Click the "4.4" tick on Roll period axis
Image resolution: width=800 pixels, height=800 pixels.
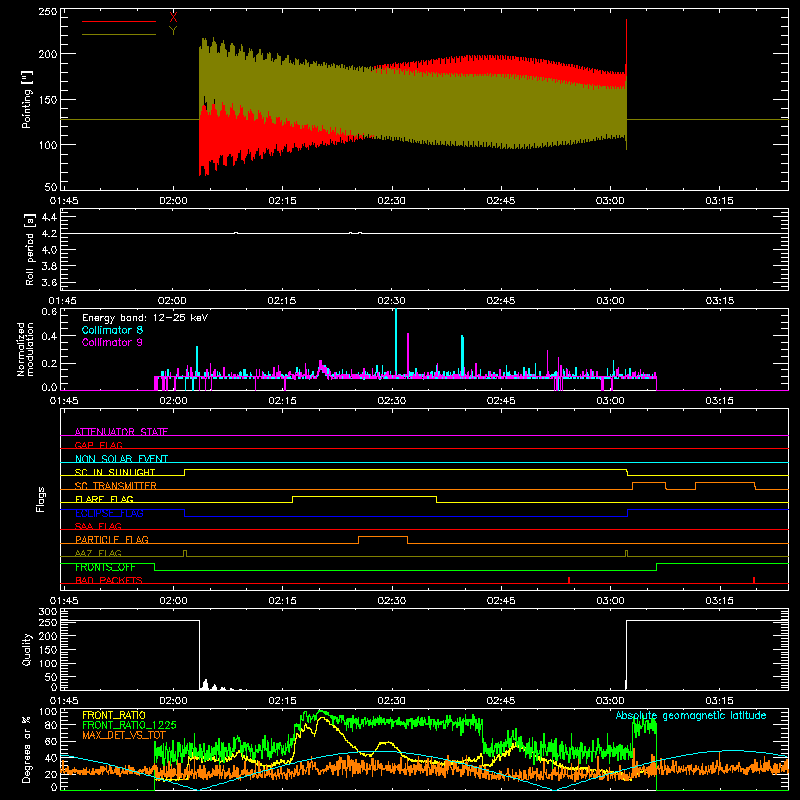[48, 217]
